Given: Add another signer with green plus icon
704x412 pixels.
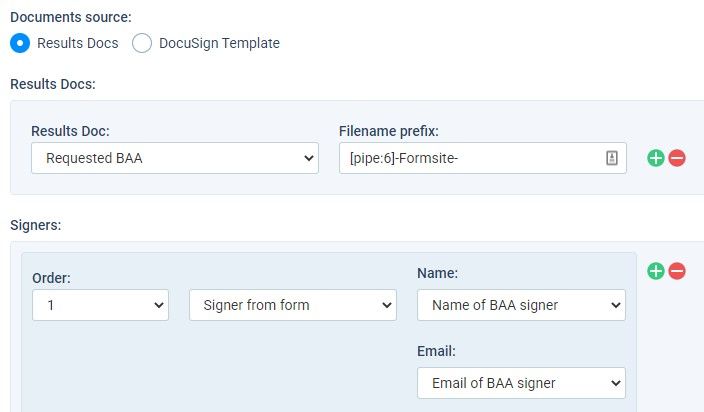Looking at the screenshot, I should [x=656, y=271].
